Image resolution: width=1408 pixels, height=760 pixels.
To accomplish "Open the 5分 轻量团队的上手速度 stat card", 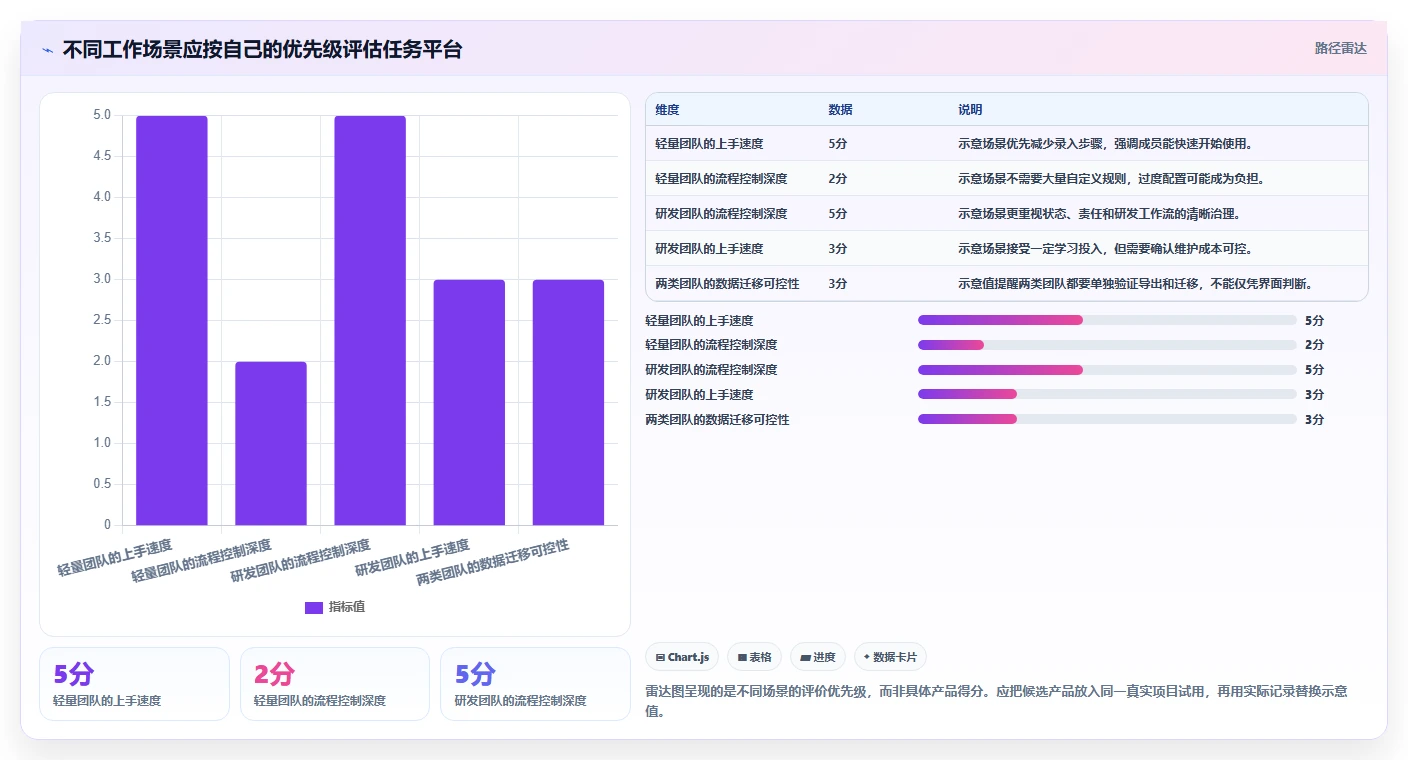I will [134, 684].
